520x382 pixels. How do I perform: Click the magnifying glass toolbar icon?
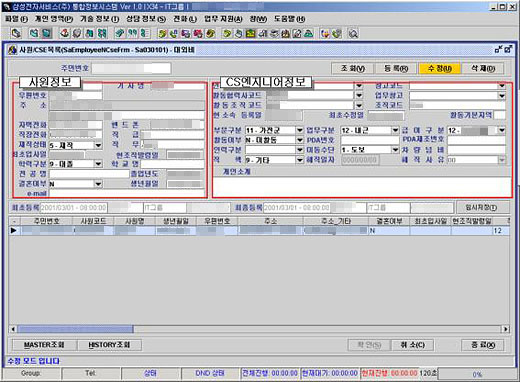pyautogui.click(x=353, y=33)
